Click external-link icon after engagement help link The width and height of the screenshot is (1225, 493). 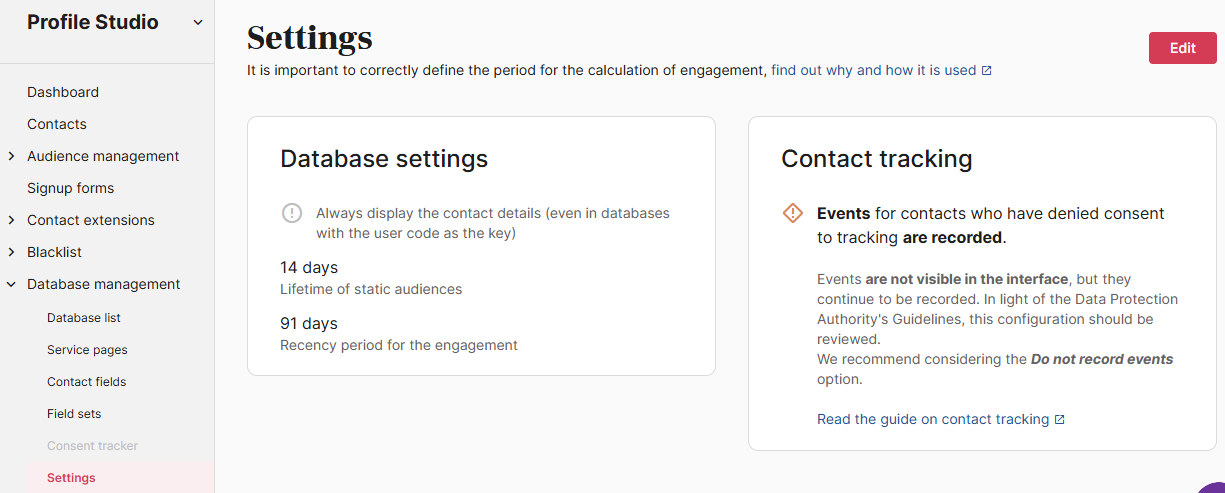point(987,71)
